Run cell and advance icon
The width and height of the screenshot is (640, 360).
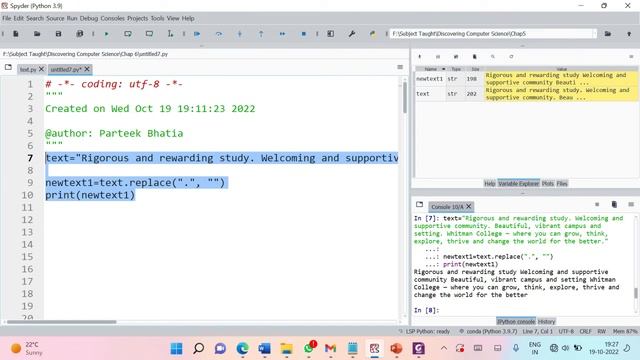149,34
